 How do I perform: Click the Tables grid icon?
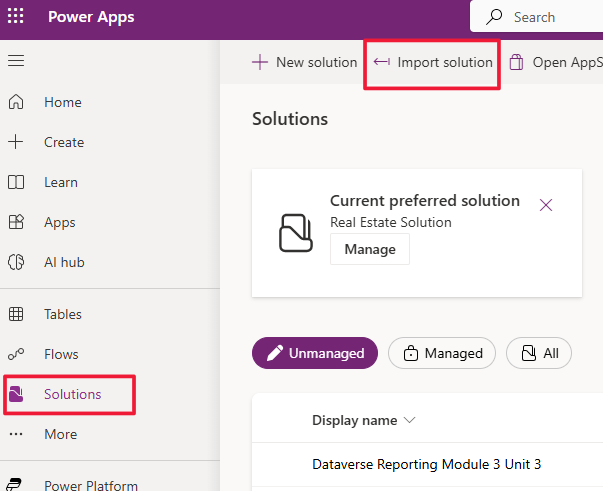pos(16,314)
